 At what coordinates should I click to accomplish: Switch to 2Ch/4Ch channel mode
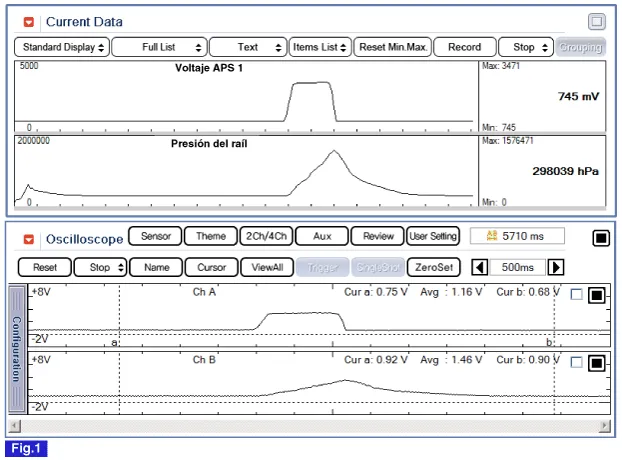(265, 237)
